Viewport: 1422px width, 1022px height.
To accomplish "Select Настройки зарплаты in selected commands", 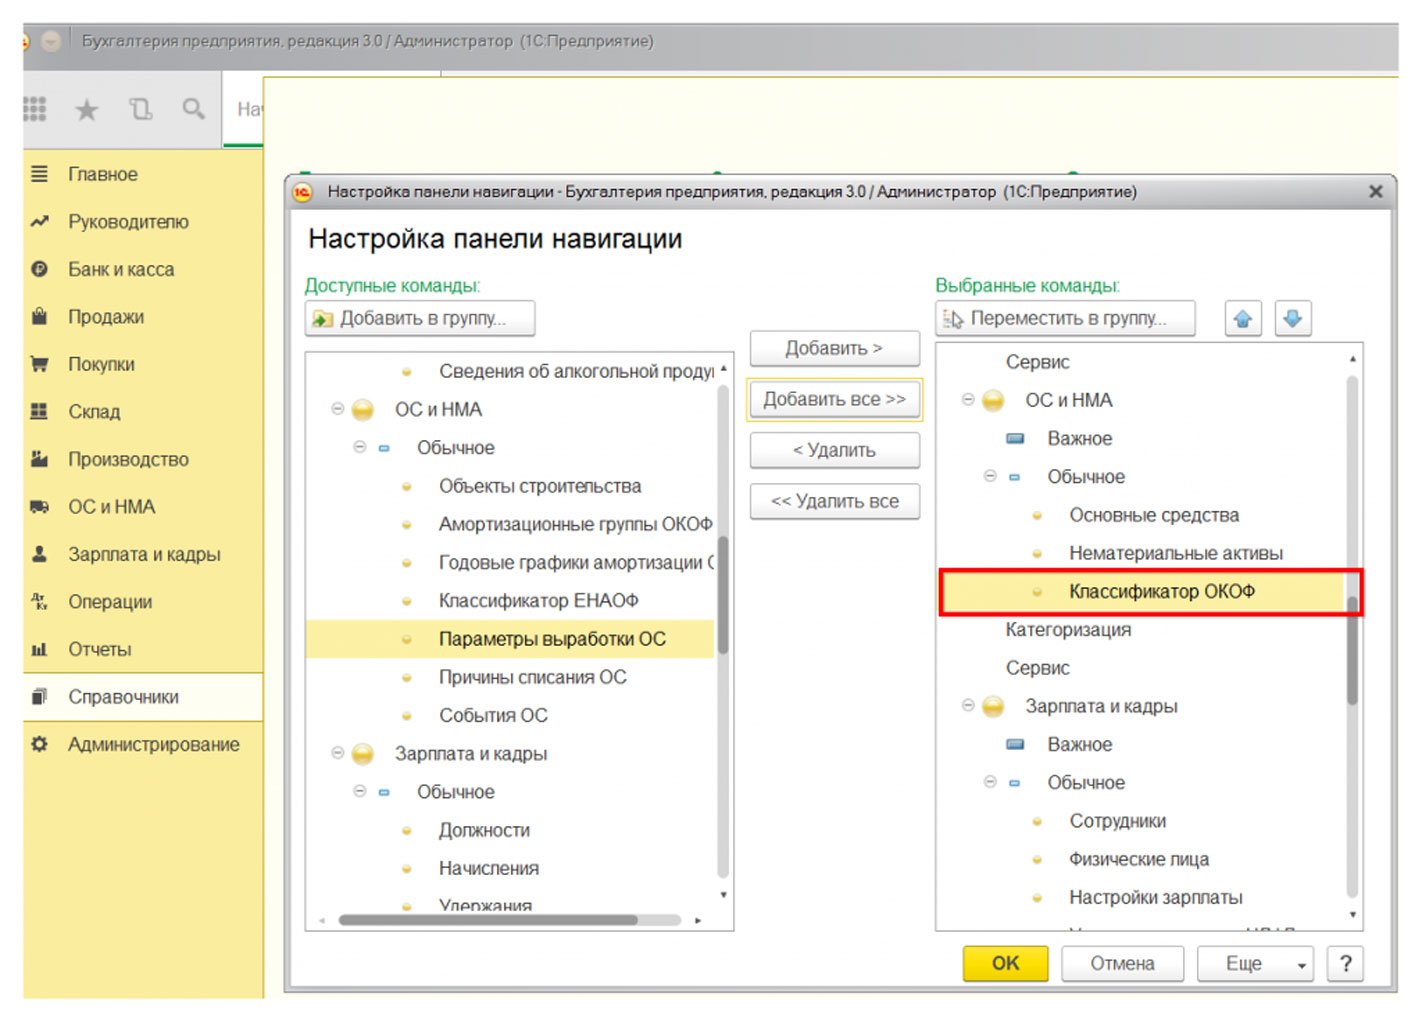I will click(x=1155, y=897).
